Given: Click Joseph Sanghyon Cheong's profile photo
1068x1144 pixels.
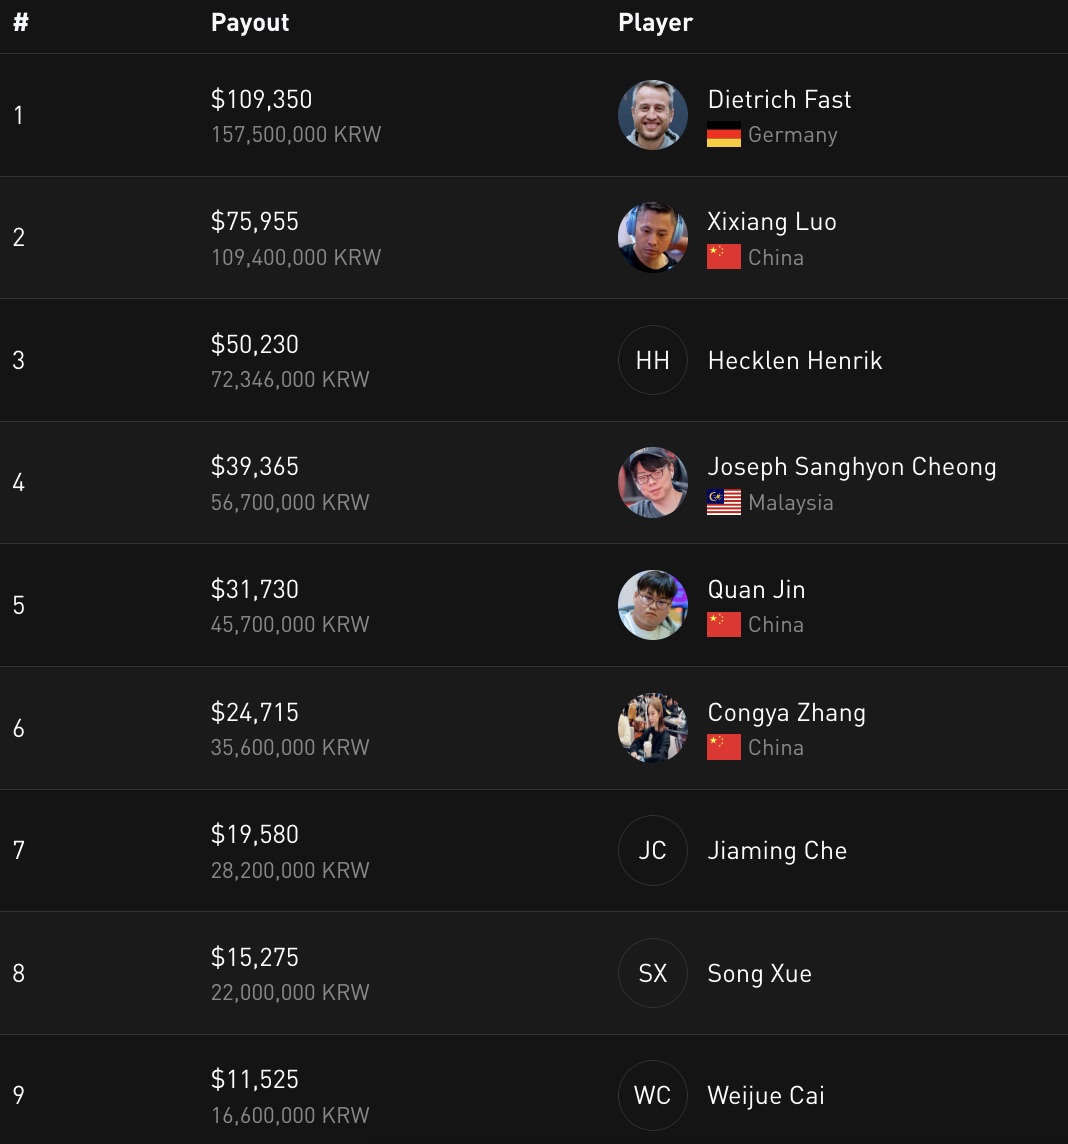Looking at the screenshot, I should [652, 483].
